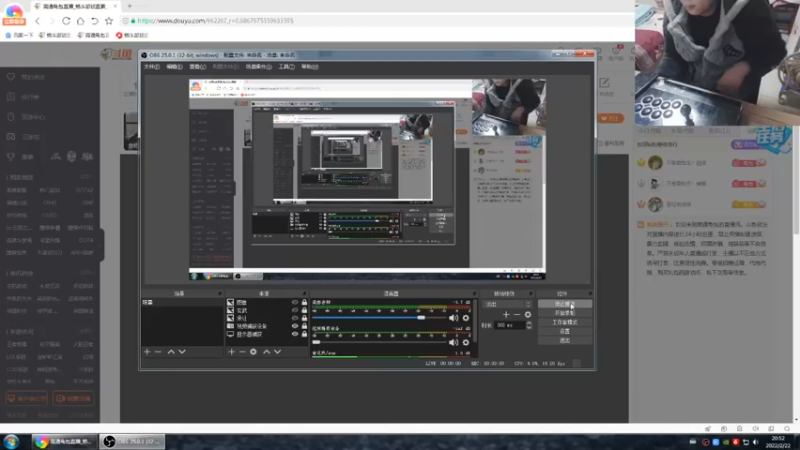The height and width of the screenshot is (450, 800).
Task: Pop out the 来源 dock panel
Action: (305, 294)
